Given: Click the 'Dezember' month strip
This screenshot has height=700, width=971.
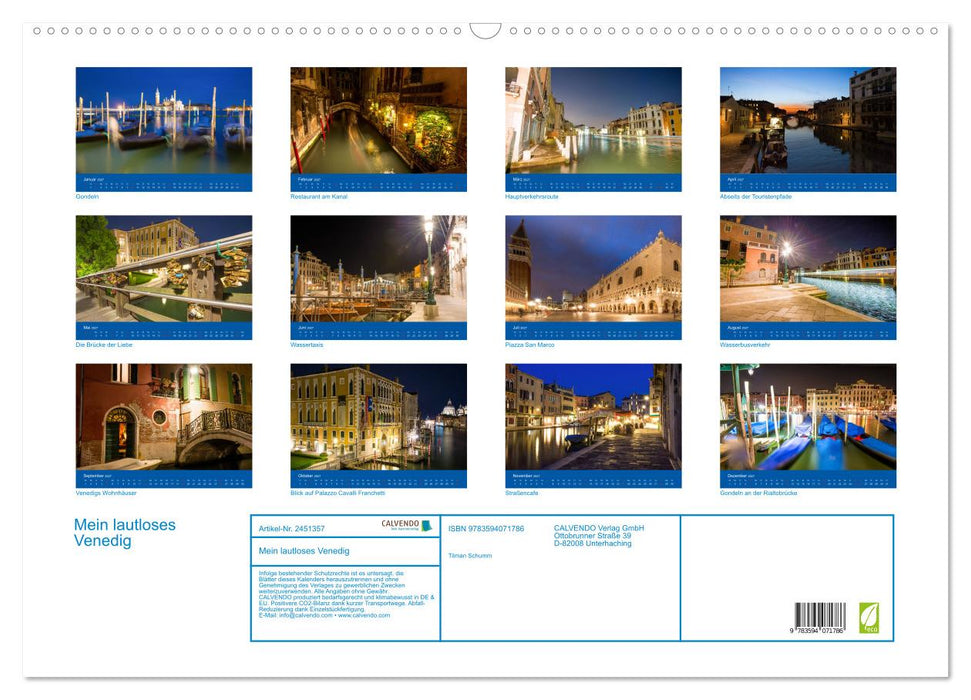Looking at the screenshot, I should coord(808,479).
